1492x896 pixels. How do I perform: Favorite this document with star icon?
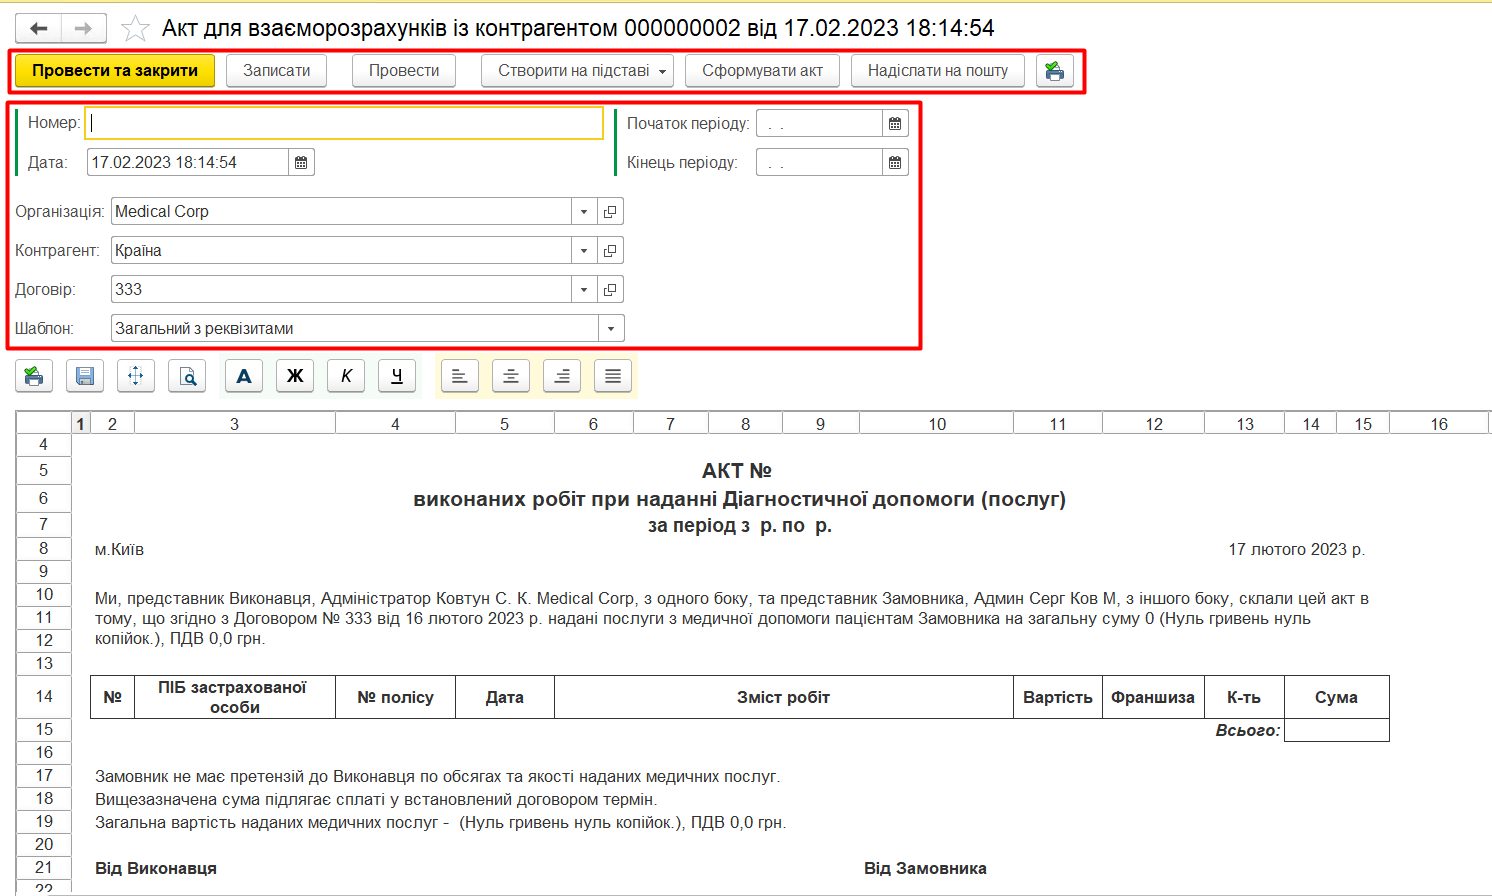(135, 29)
